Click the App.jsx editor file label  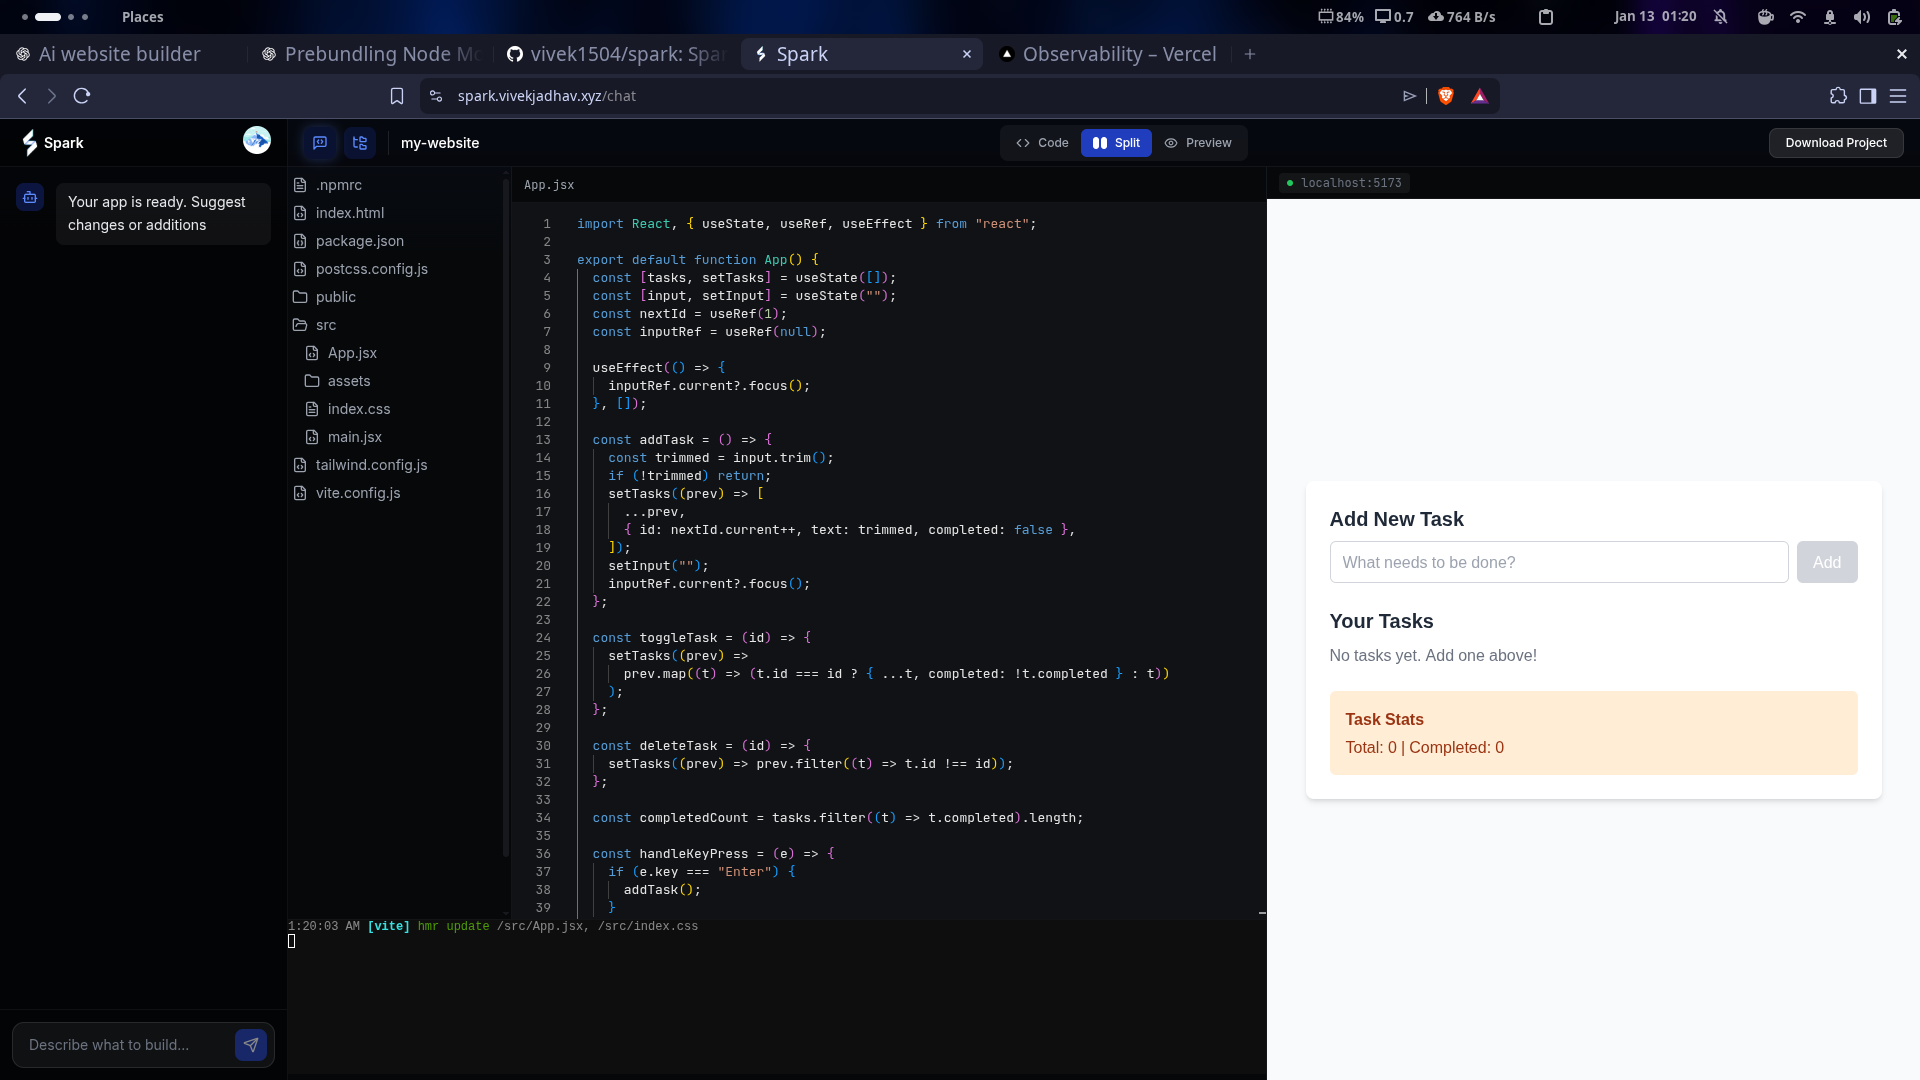pyautogui.click(x=549, y=185)
